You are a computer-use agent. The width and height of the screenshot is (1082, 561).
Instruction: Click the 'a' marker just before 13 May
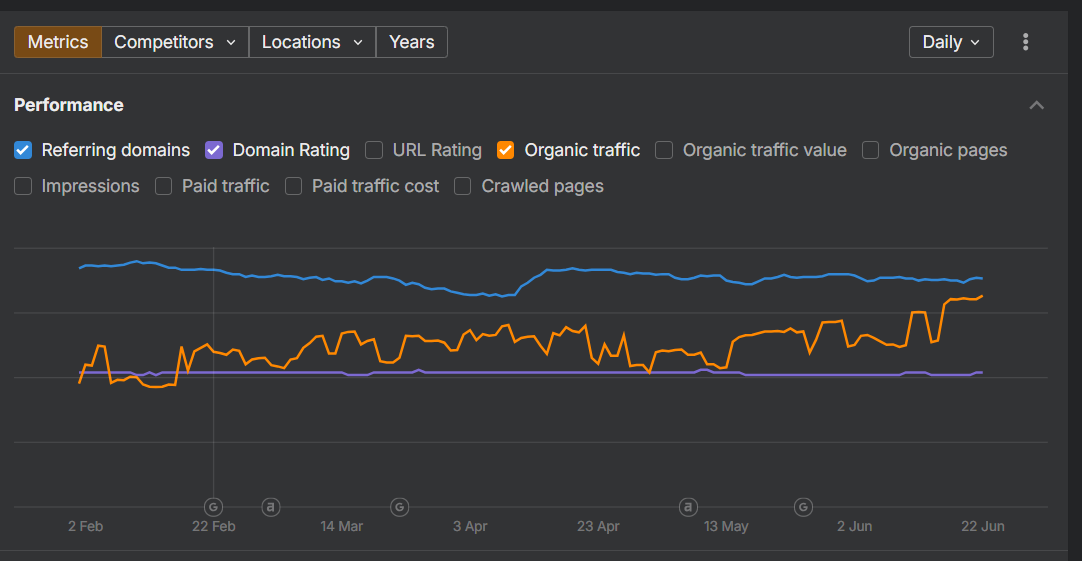click(x=688, y=507)
